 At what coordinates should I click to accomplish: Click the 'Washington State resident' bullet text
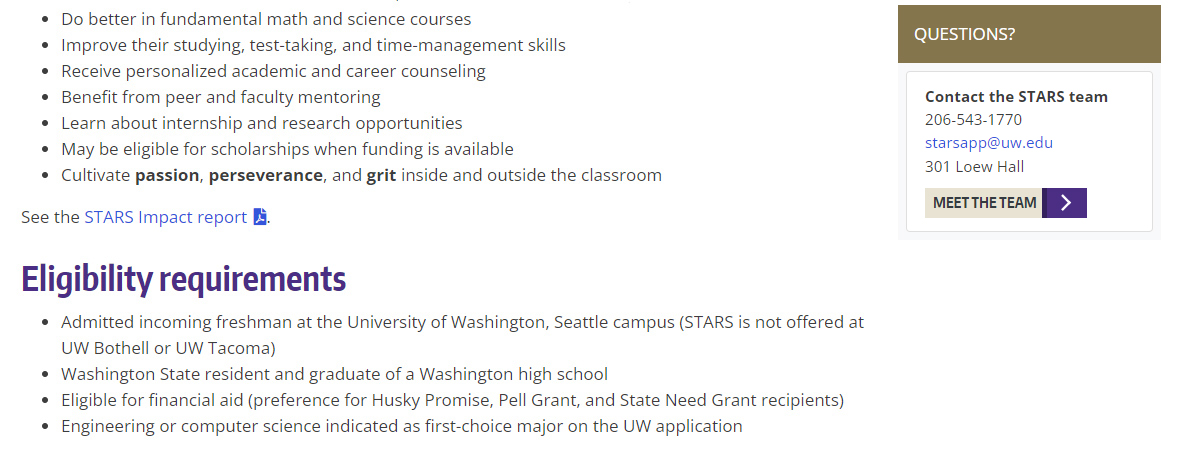click(x=334, y=375)
